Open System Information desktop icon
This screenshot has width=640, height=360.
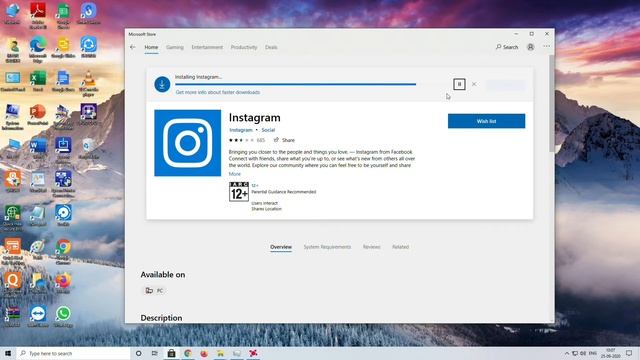pos(13,117)
